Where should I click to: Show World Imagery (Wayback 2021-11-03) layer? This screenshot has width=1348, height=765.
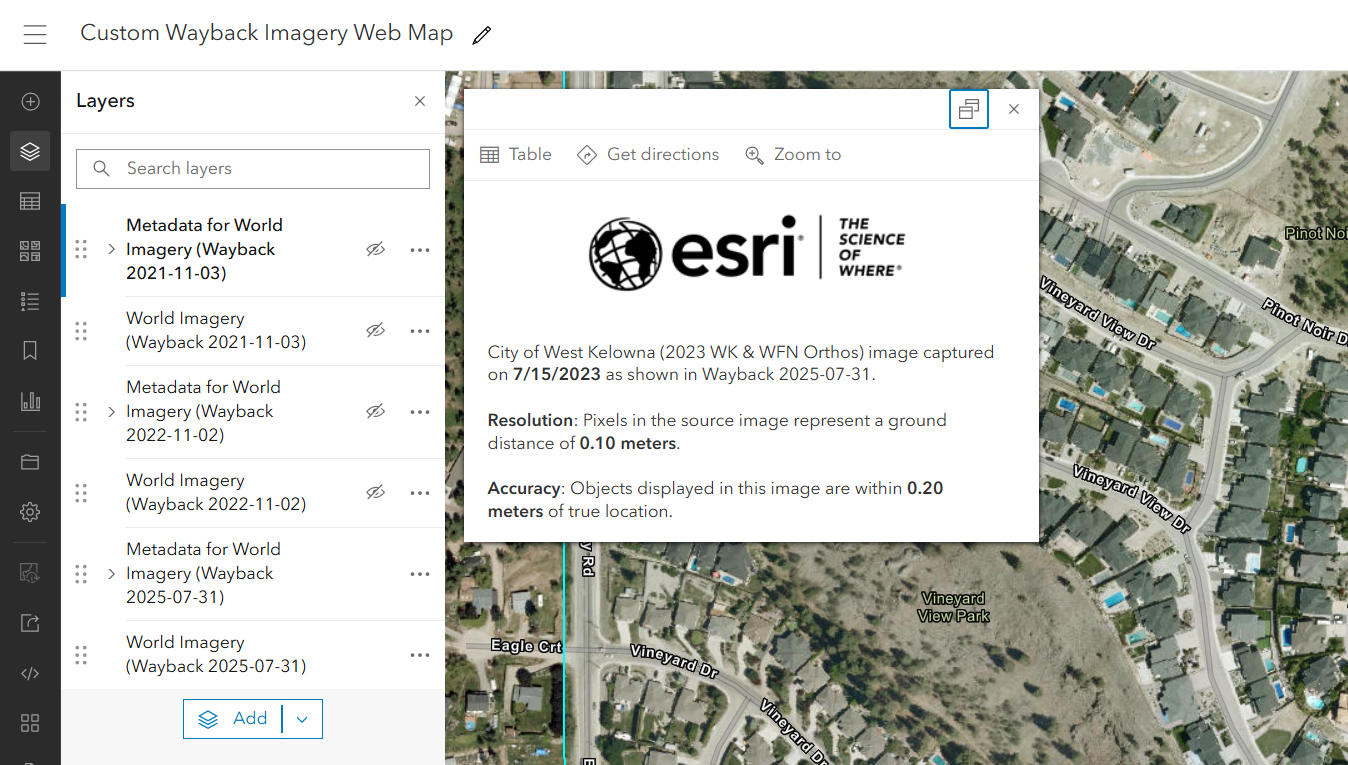376,330
